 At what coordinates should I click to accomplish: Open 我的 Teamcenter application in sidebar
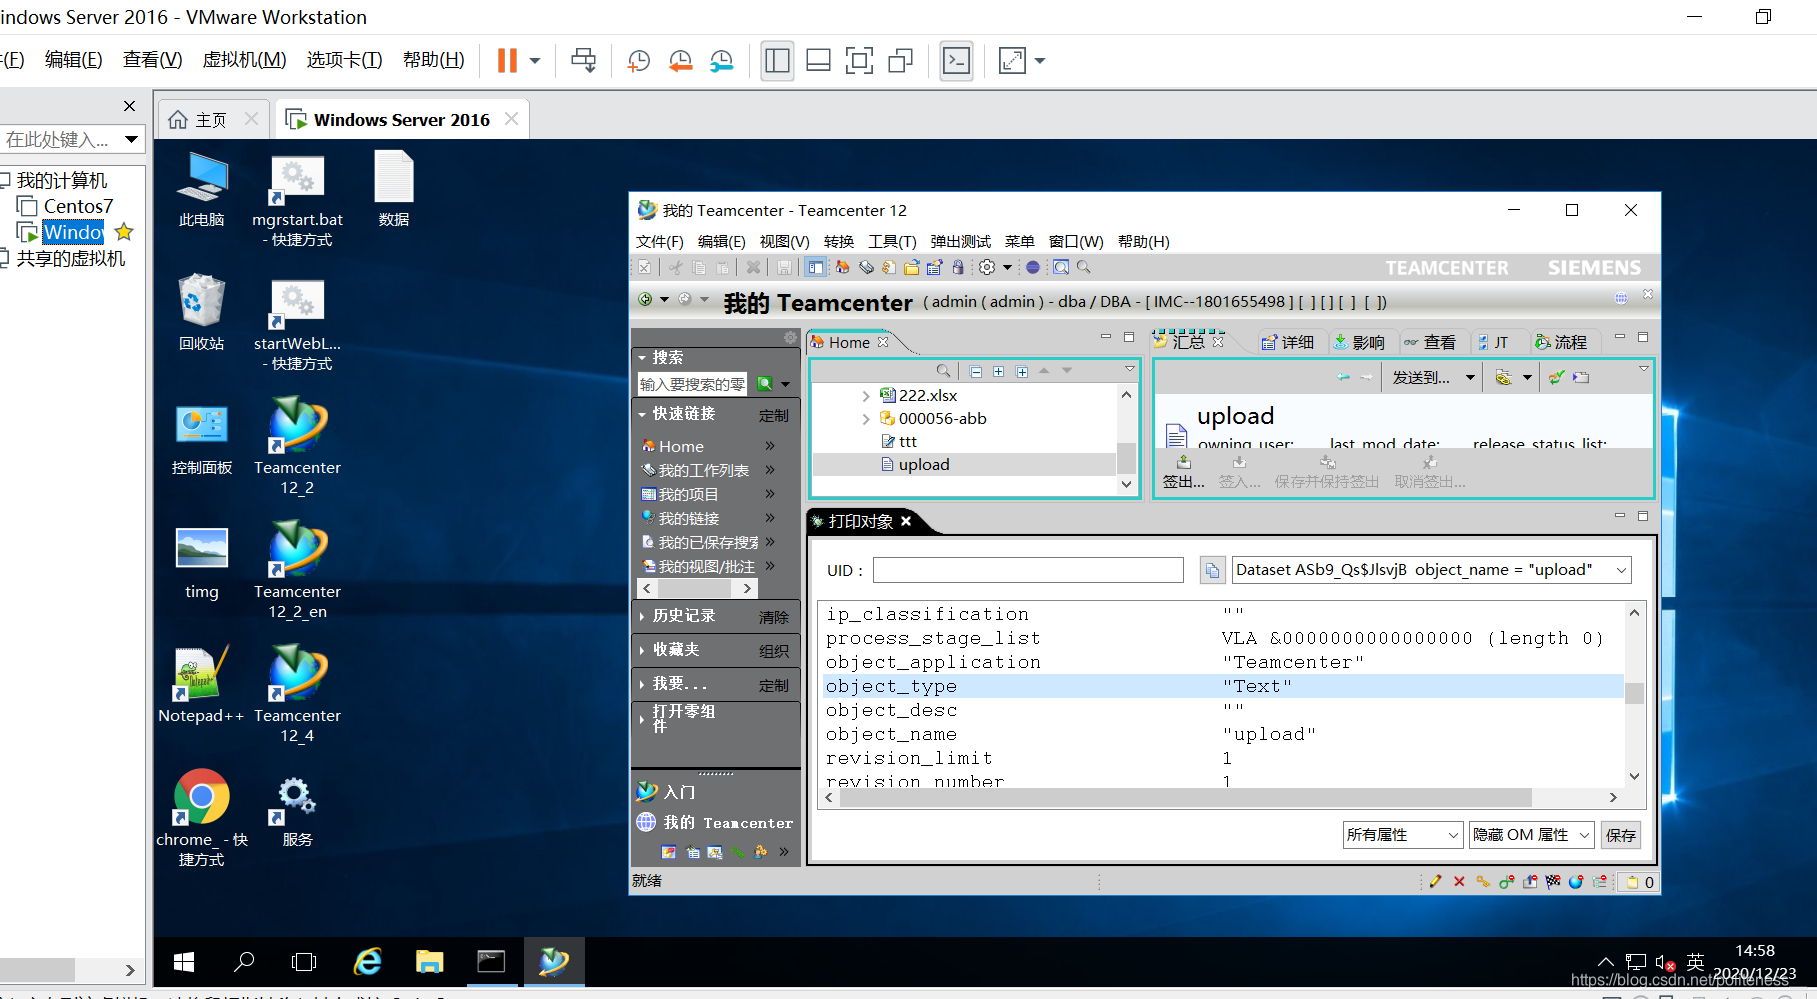pos(715,822)
